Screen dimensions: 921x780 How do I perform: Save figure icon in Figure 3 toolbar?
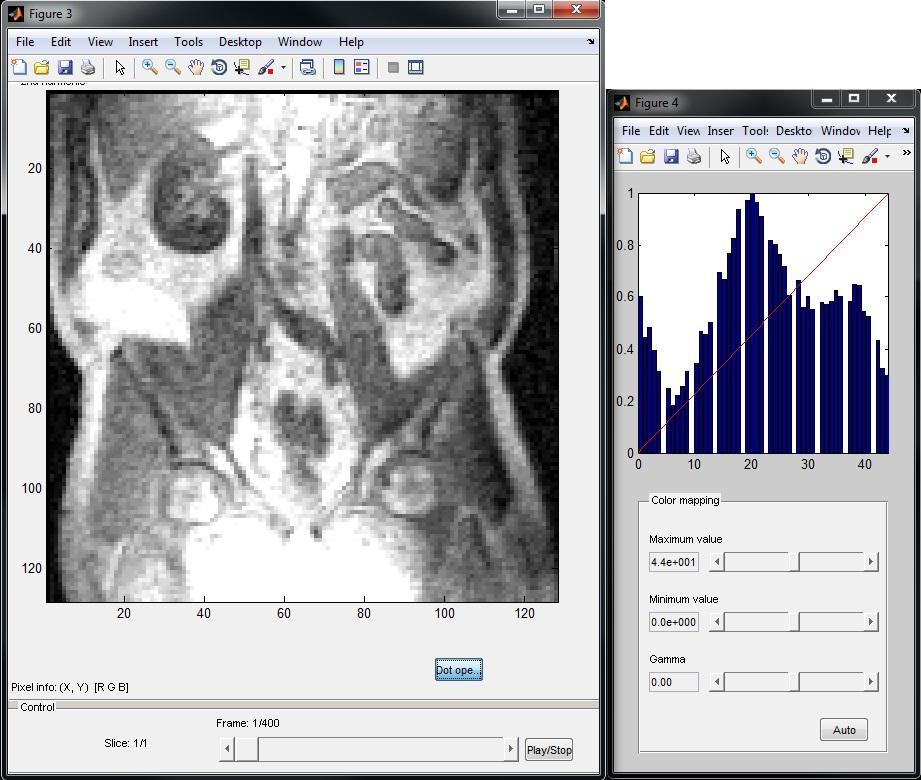point(65,67)
